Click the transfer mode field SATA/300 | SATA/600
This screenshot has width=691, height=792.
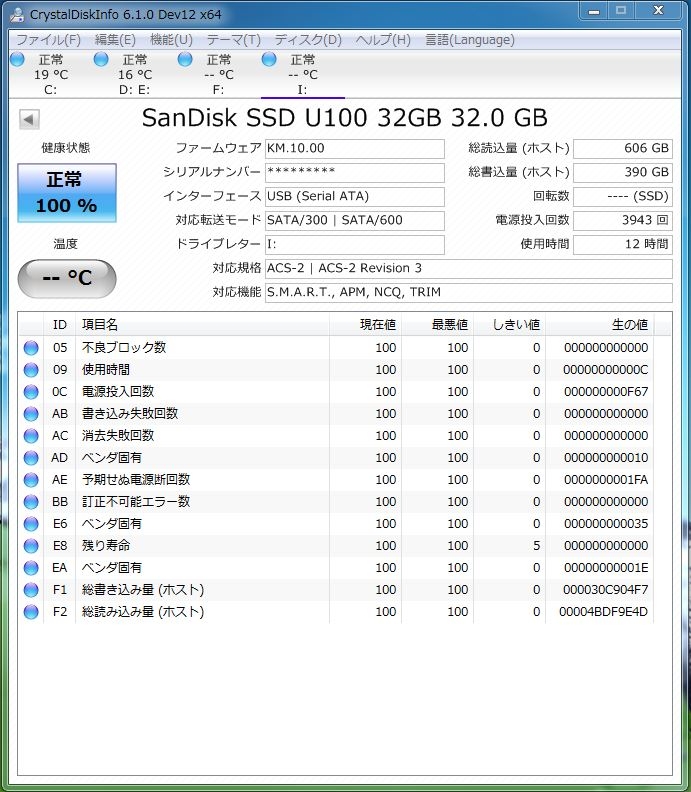355,220
